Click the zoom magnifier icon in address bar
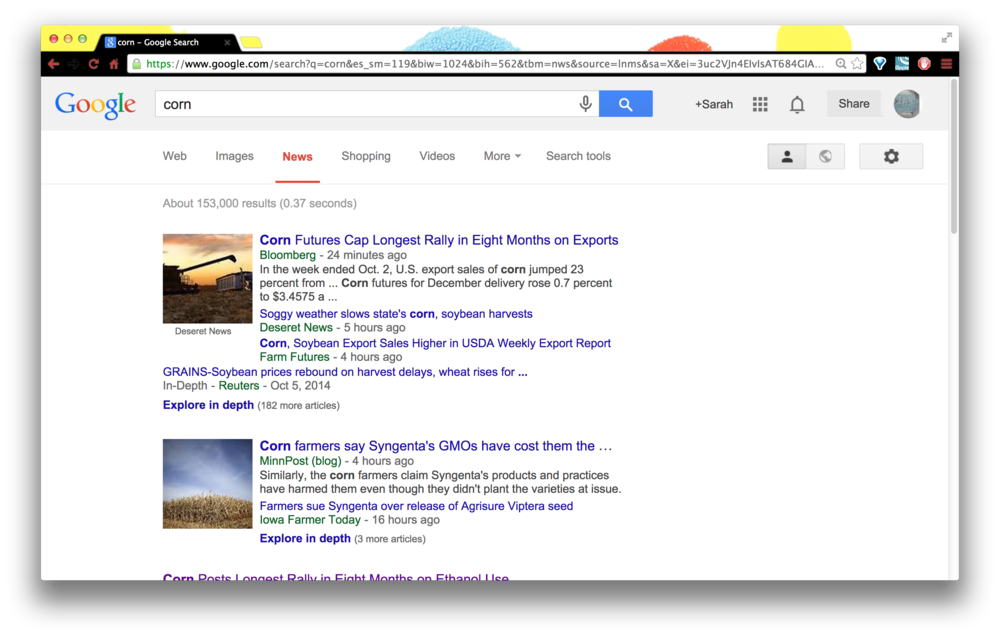 click(x=841, y=64)
